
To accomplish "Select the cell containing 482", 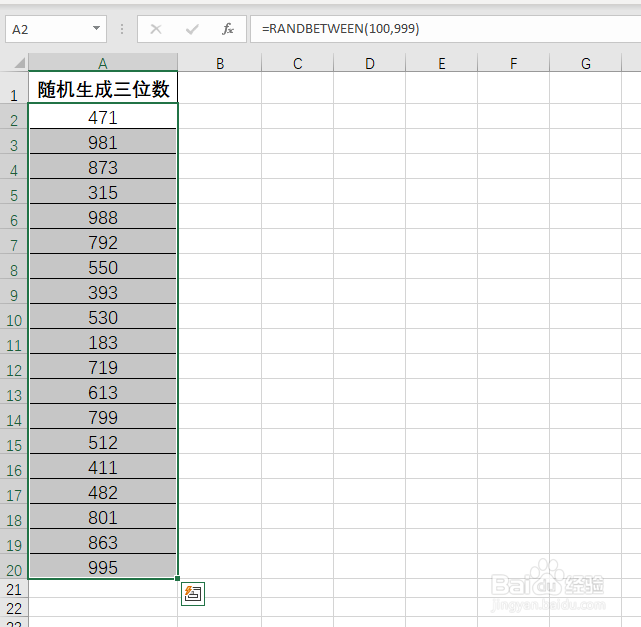I will click(x=103, y=492).
